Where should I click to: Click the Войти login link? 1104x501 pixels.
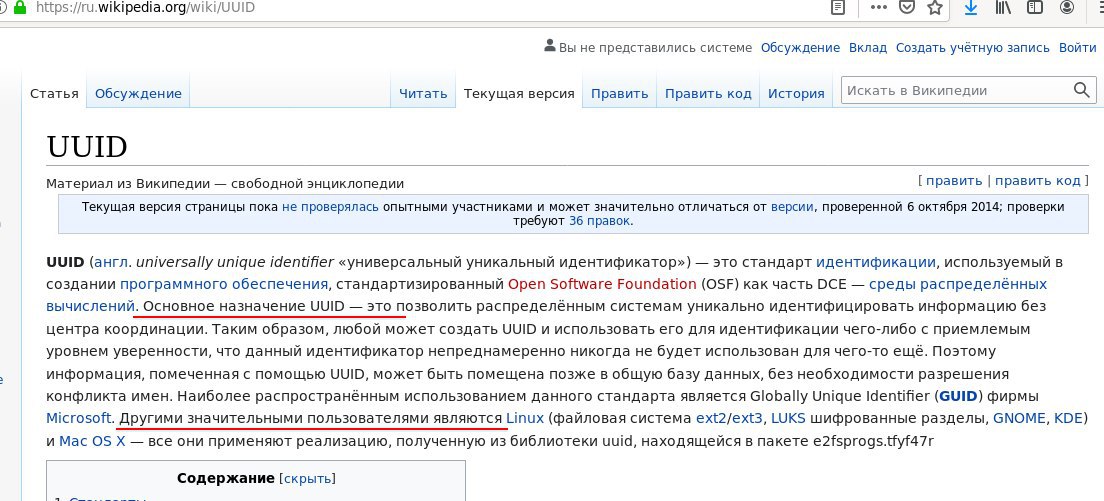(x=1078, y=48)
